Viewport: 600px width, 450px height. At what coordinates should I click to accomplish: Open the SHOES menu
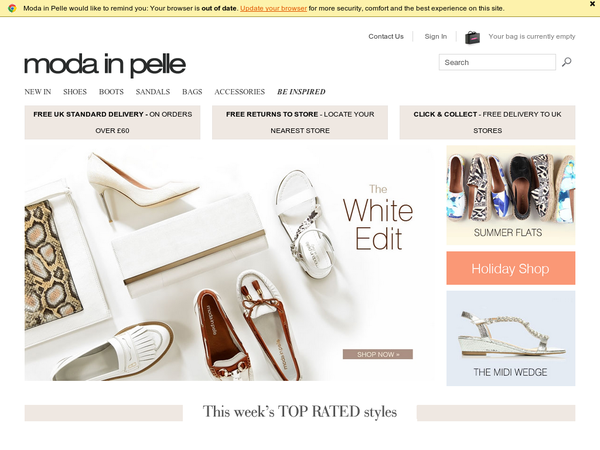tap(75, 92)
